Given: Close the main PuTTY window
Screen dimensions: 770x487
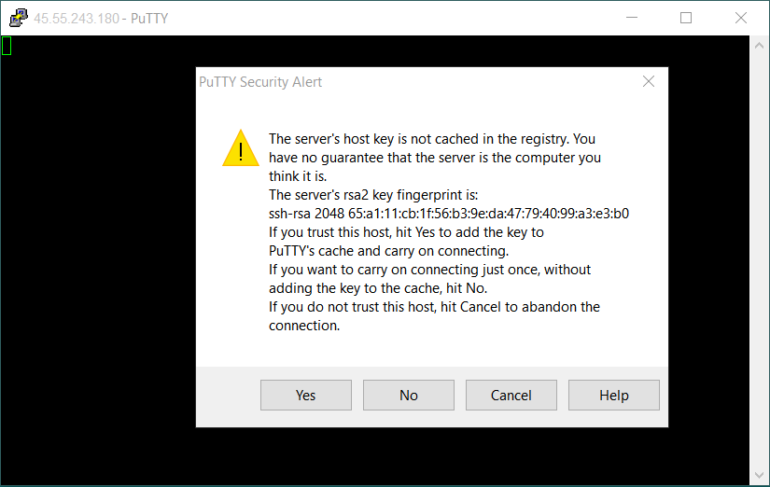Looking at the screenshot, I should [x=741, y=18].
